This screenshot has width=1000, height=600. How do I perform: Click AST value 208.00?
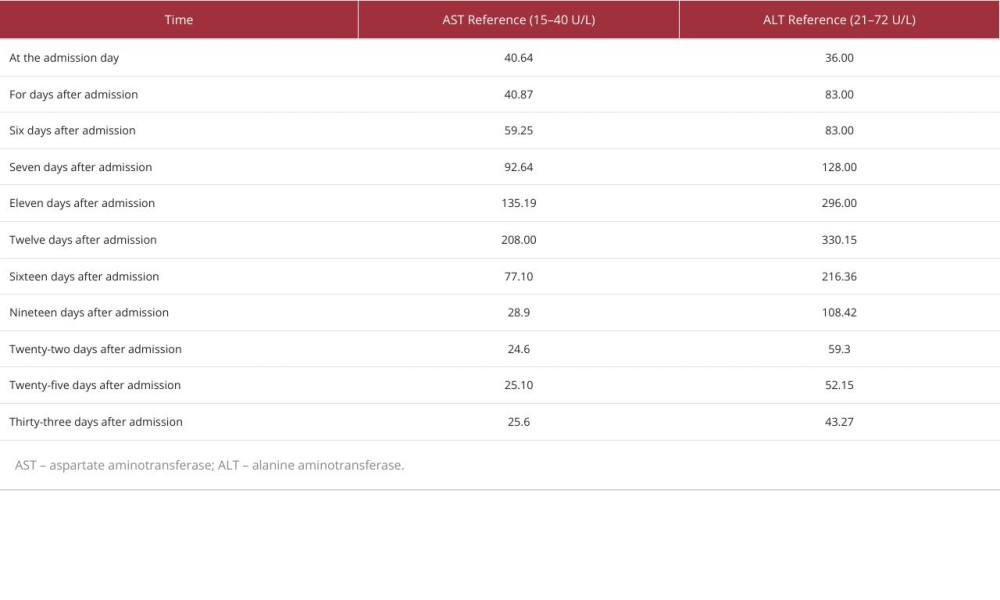click(518, 240)
